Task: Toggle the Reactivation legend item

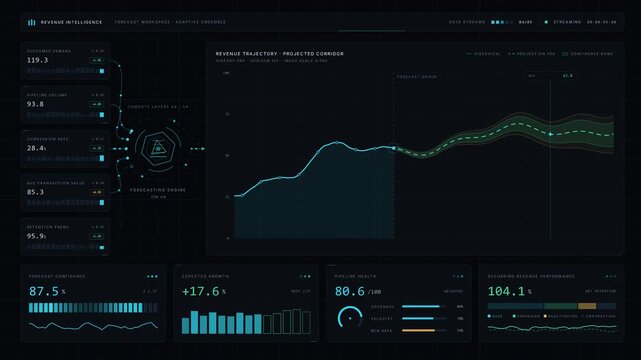Action: pos(560,316)
